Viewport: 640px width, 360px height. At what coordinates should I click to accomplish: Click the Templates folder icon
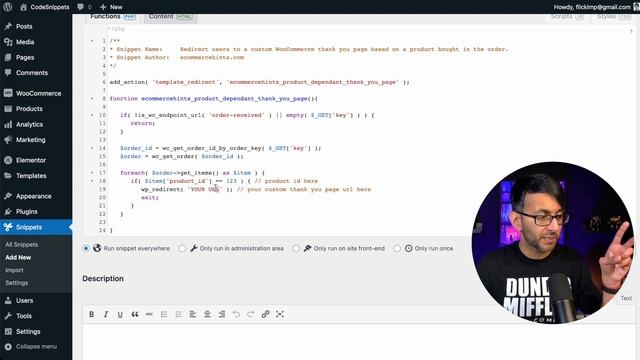tap(8, 176)
